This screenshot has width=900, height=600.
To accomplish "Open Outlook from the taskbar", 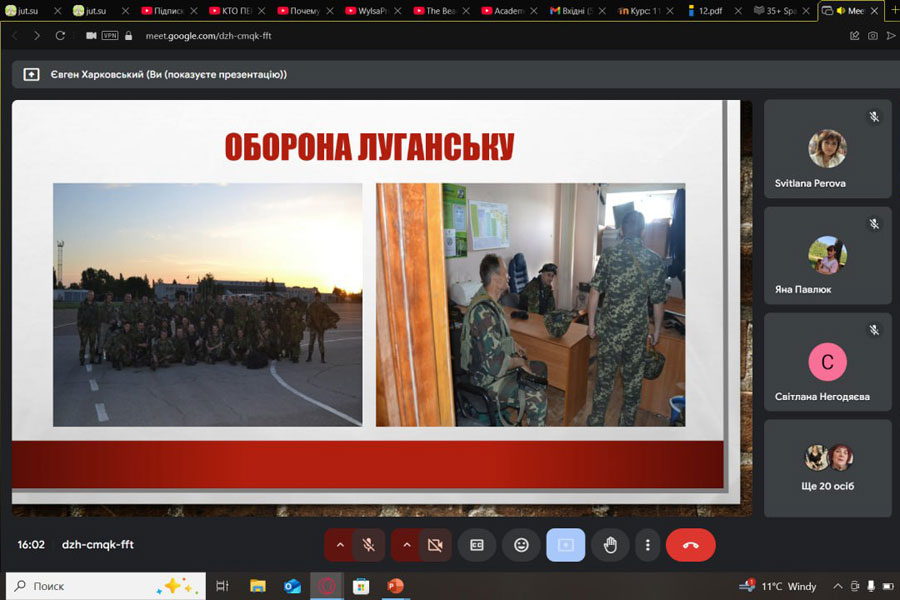I will click(292, 586).
